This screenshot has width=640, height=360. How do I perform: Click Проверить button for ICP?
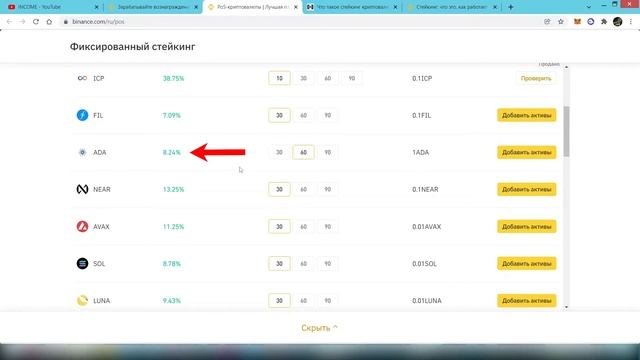pos(536,78)
